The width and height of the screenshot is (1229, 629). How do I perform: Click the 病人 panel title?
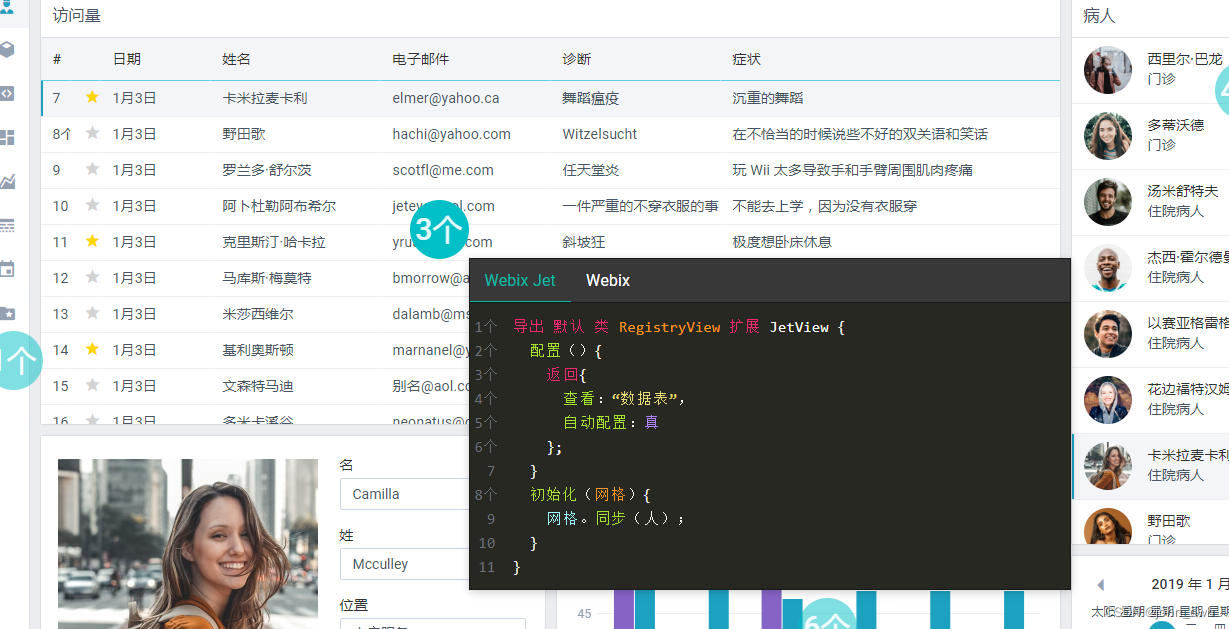coord(1099,16)
